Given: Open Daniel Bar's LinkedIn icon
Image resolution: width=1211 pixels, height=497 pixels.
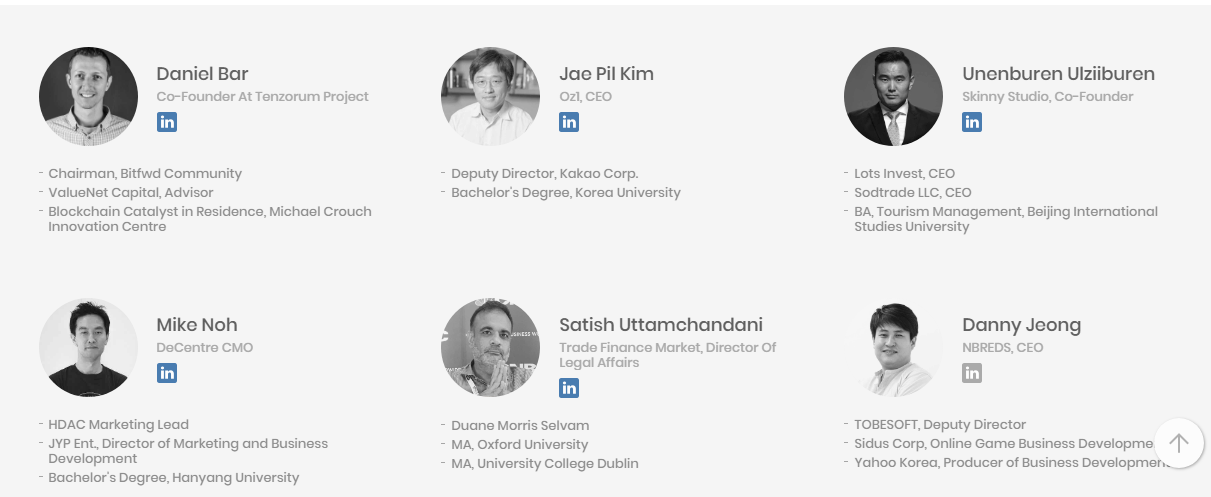Looking at the screenshot, I should (x=167, y=122).
